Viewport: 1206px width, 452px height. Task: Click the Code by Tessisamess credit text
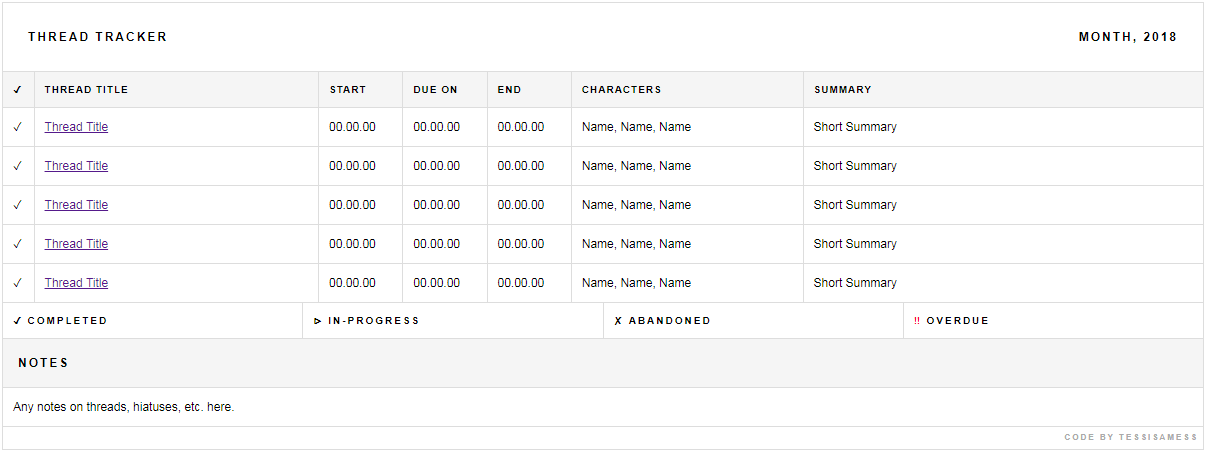click(1130, 438)
